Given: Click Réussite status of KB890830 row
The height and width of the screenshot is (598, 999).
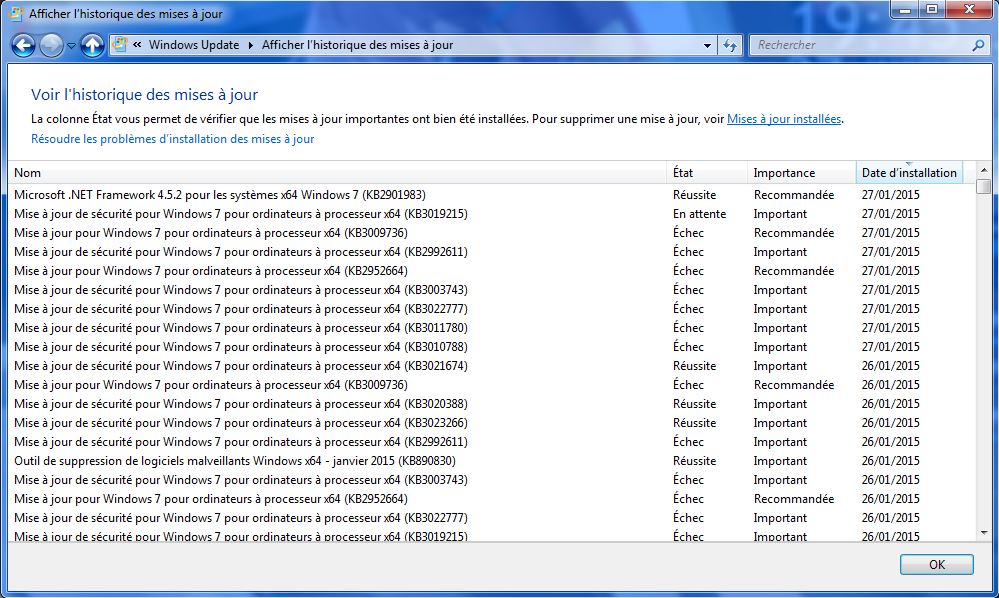Looking at the screenshot, I should (x=694, y=461).
